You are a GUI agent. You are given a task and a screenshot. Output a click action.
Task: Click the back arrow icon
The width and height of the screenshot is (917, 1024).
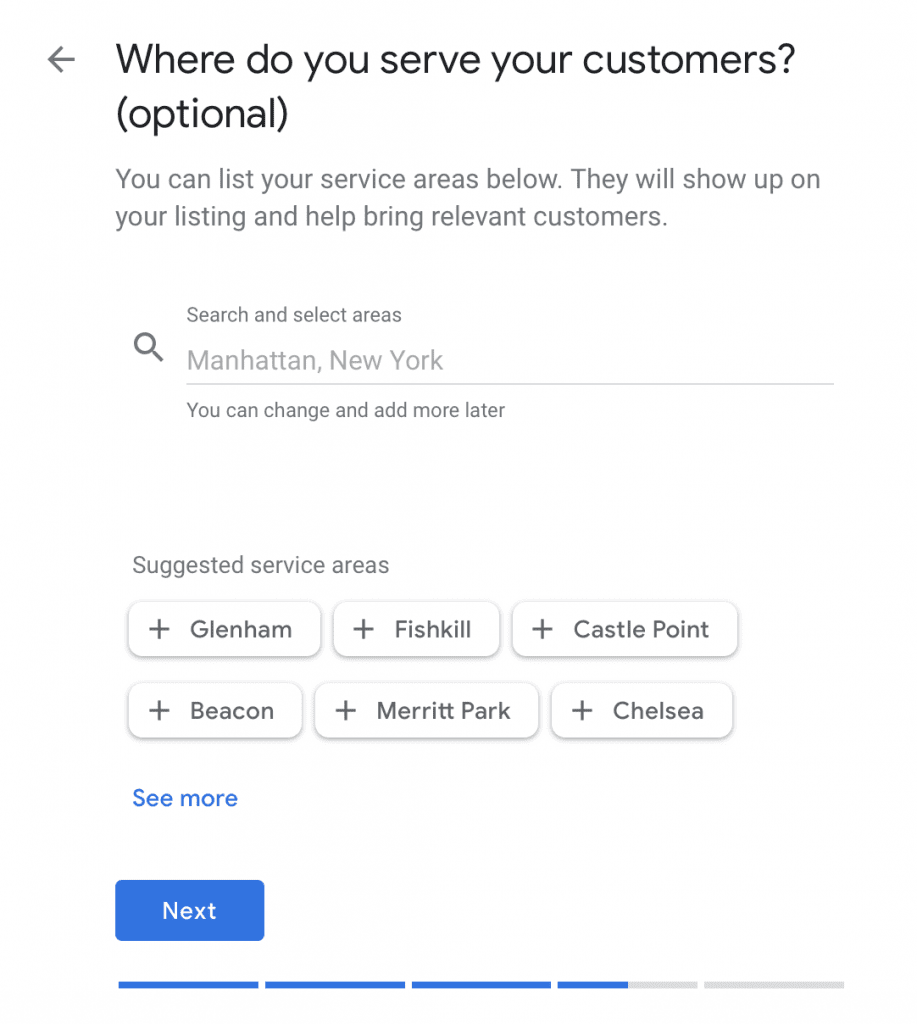pos(61,60)
